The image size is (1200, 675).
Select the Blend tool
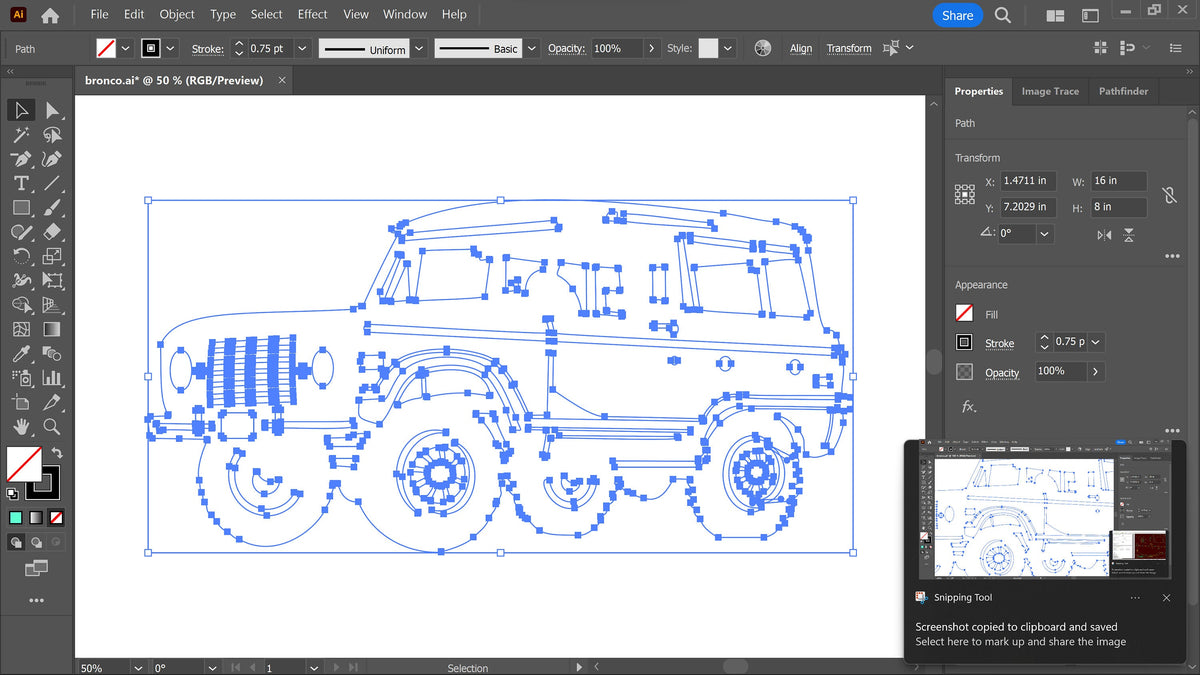point(52,354)
